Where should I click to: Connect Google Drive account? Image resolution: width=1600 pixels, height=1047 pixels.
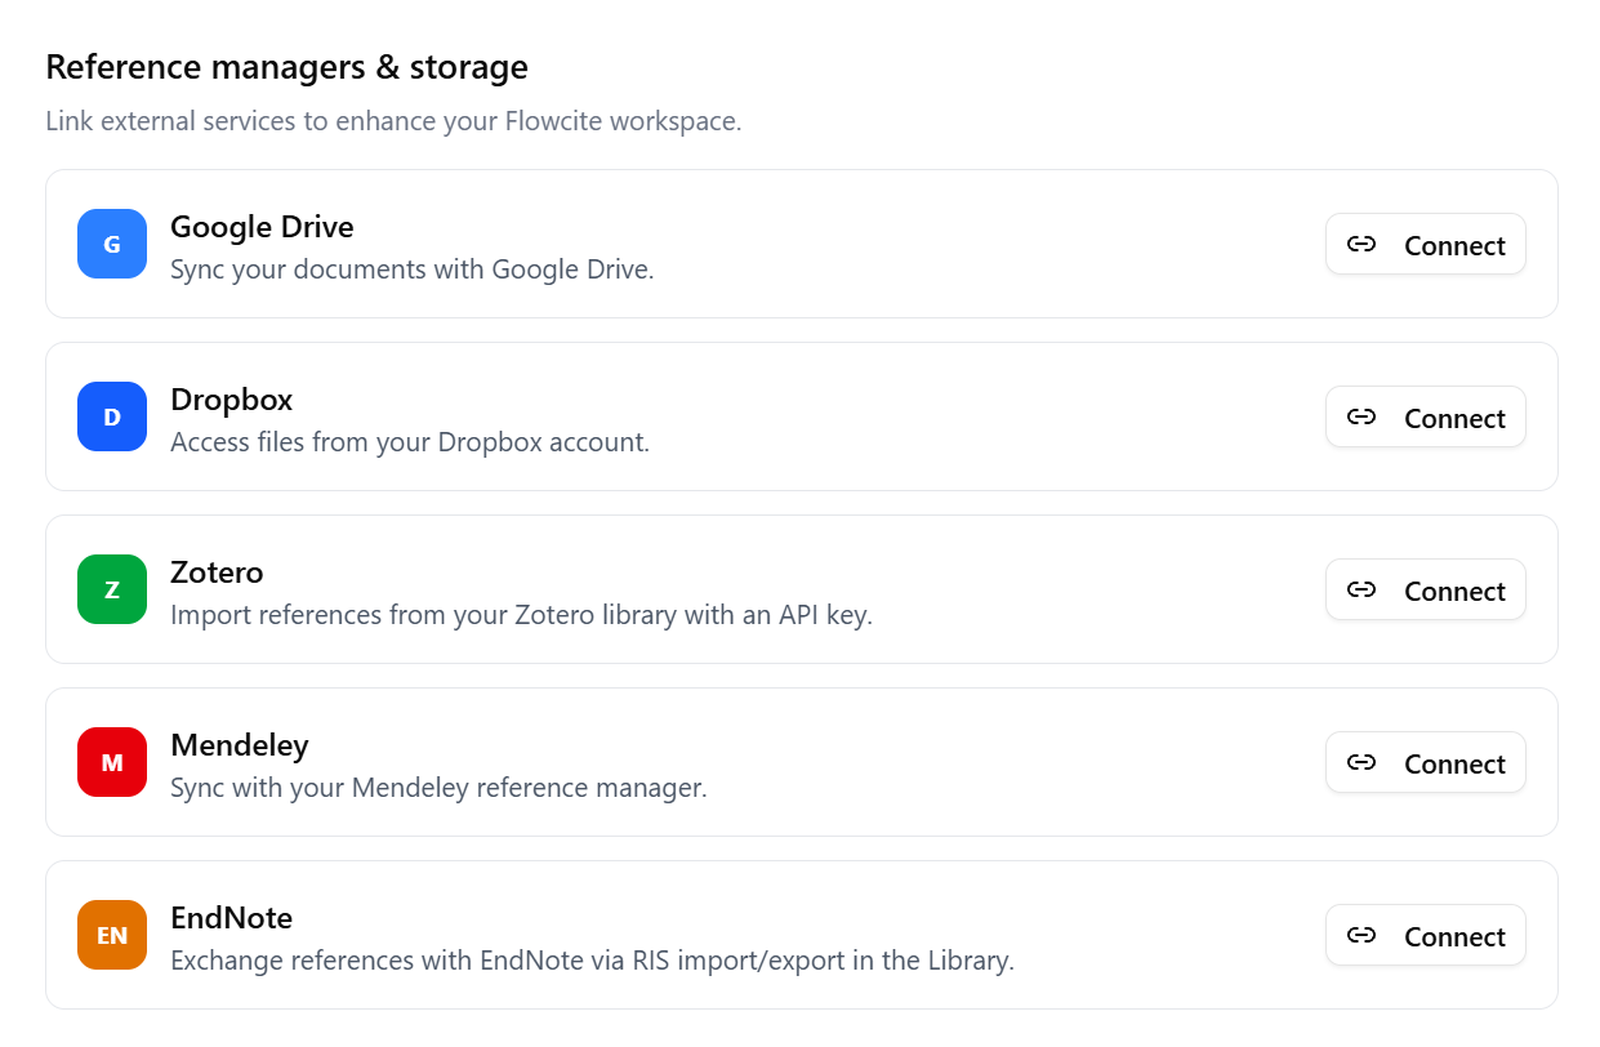1425,244
